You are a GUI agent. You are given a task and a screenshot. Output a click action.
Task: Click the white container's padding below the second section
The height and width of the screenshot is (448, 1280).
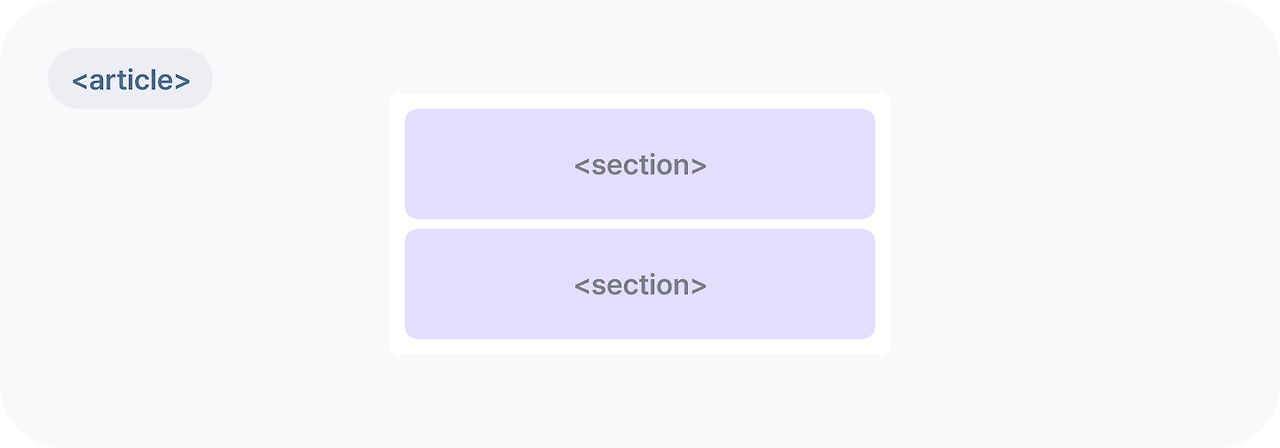640,347
